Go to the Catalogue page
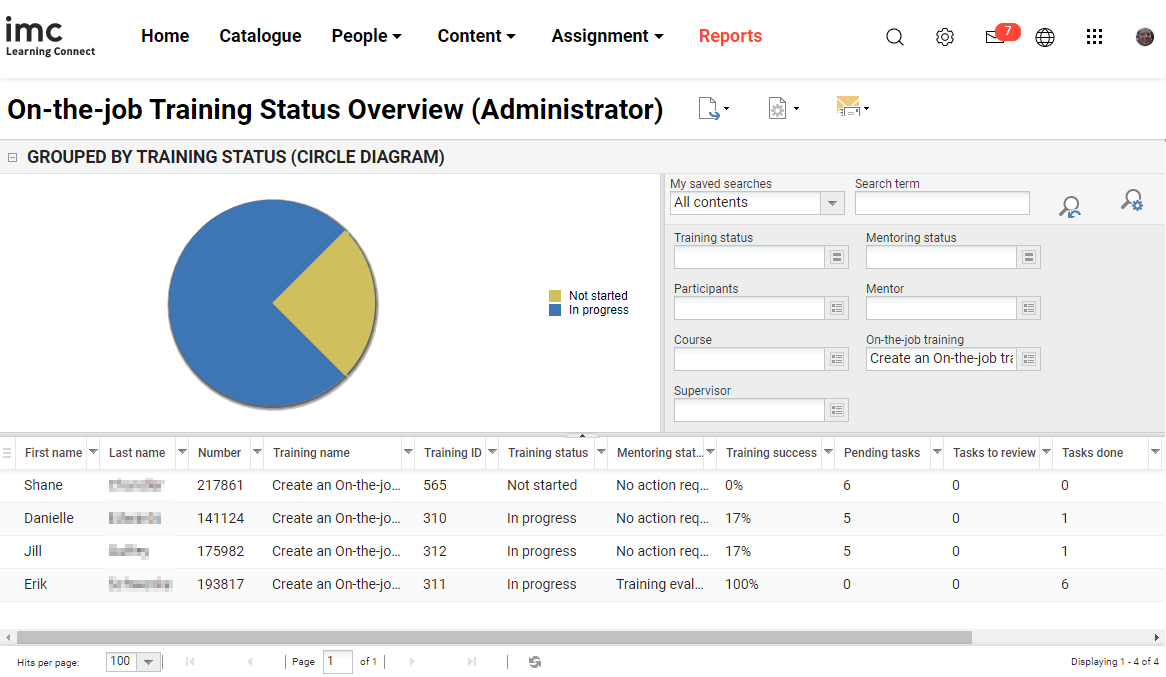Viewport: 1166px width, 677px height. click(x=260, y=36)
